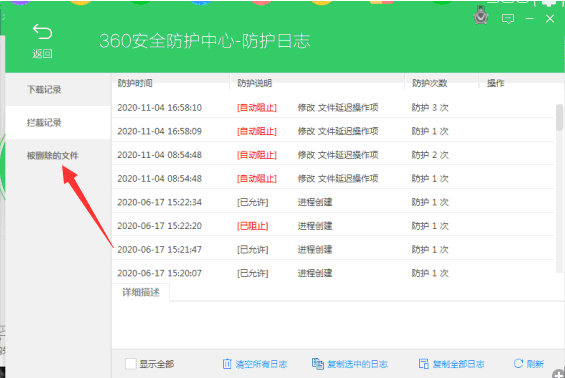Enable the 显示全部 checkbox
Viewport: 565px width, 378px height.
point(131,364)
